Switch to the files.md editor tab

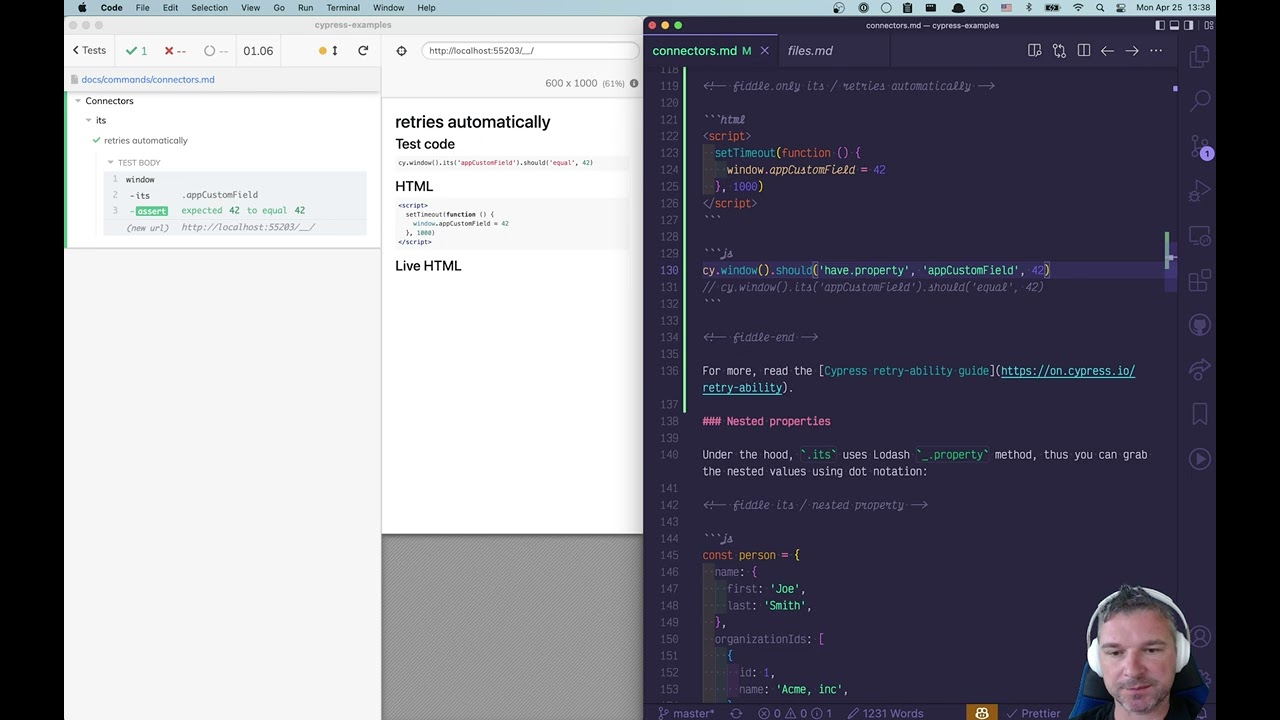[x=809, y=50]
